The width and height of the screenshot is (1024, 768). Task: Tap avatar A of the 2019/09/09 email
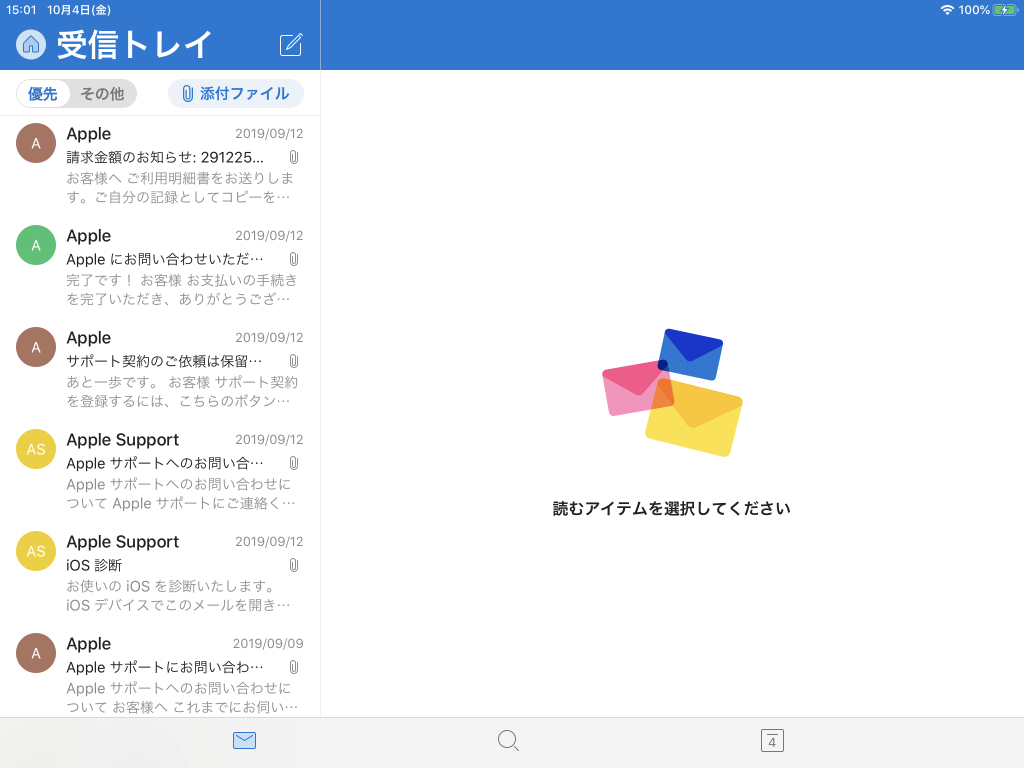pyautogui.click(x=36, y=652)
